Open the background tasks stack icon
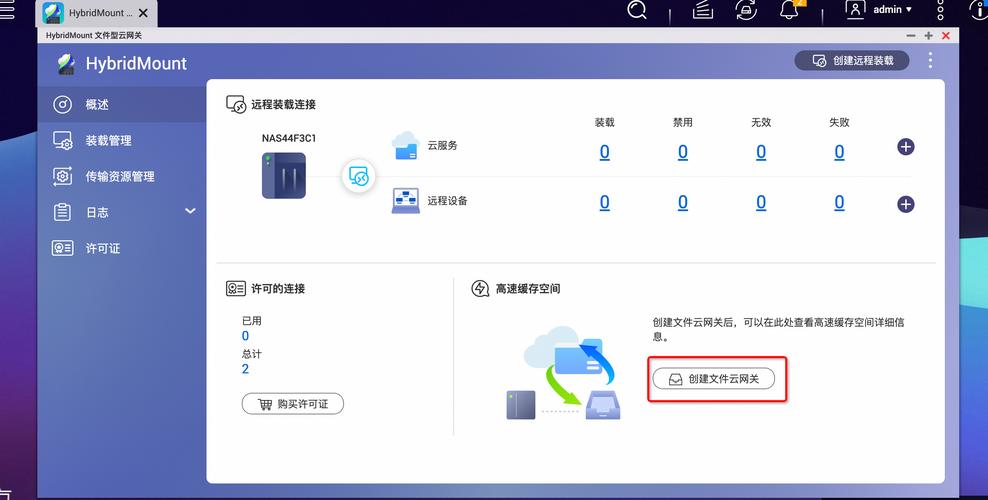The height and width of the screenshot is (500, 988). pos(703,9)
